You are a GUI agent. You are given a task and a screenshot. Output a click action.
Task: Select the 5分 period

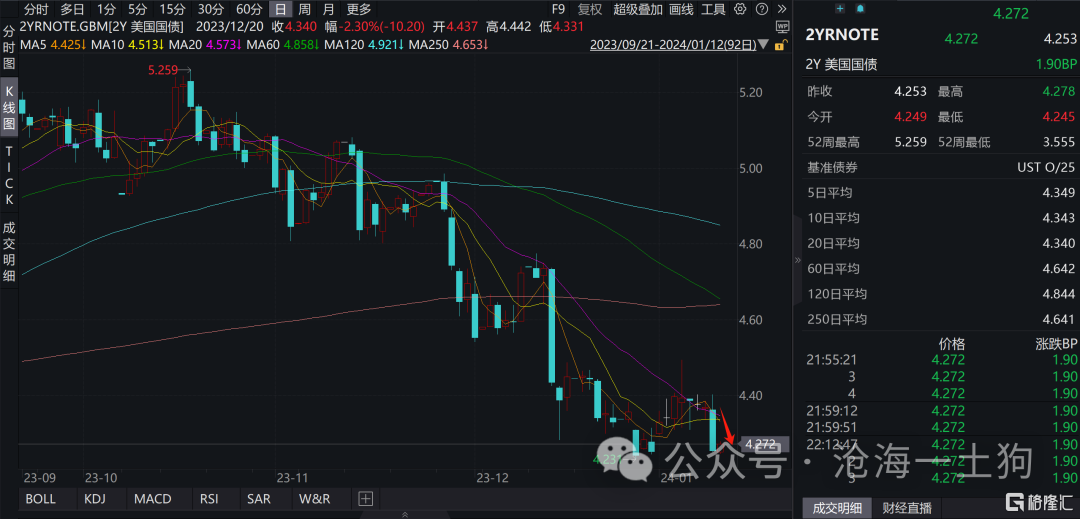pyautogui.click(x=136, y=9)
